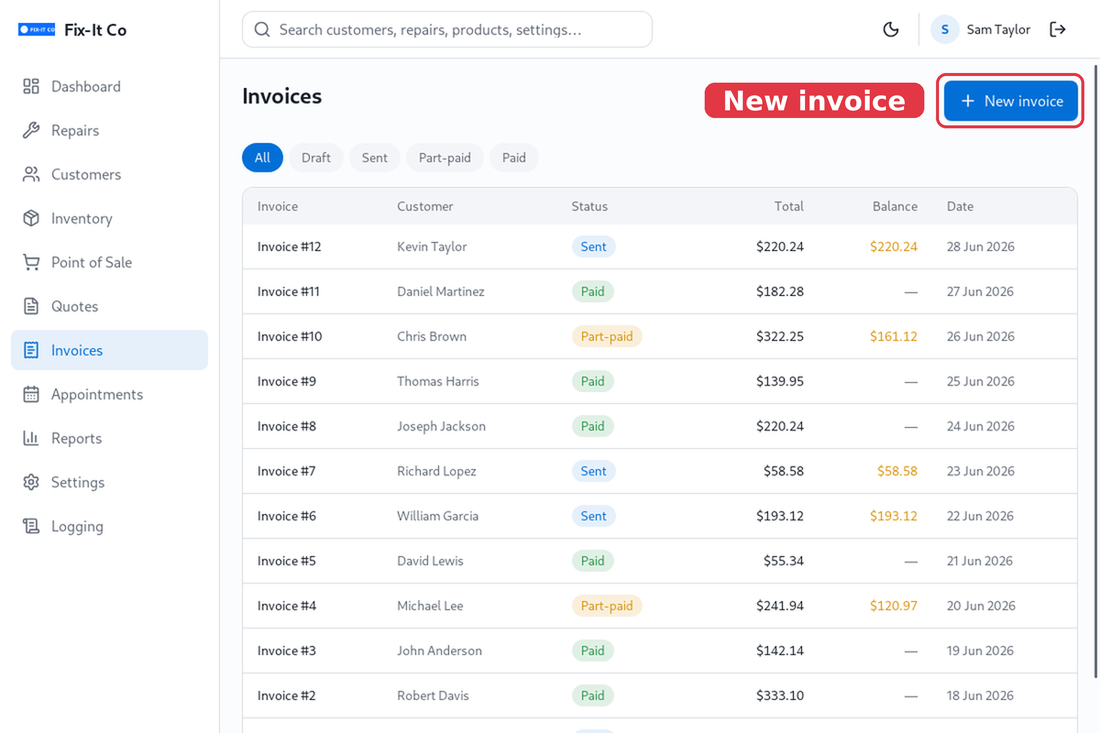Screen dimensions: 1100x733
Task: Click Paid badge for Invoice #9
Action: pyautogui.click(x=593, y=382)
